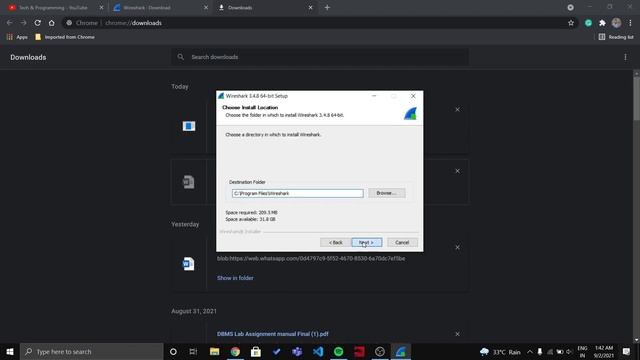Image resolution: width=640 pixels, height=360 pixels.
Task: Open the Imported from Chrome bookmarks folder
Action: (65, 37)
